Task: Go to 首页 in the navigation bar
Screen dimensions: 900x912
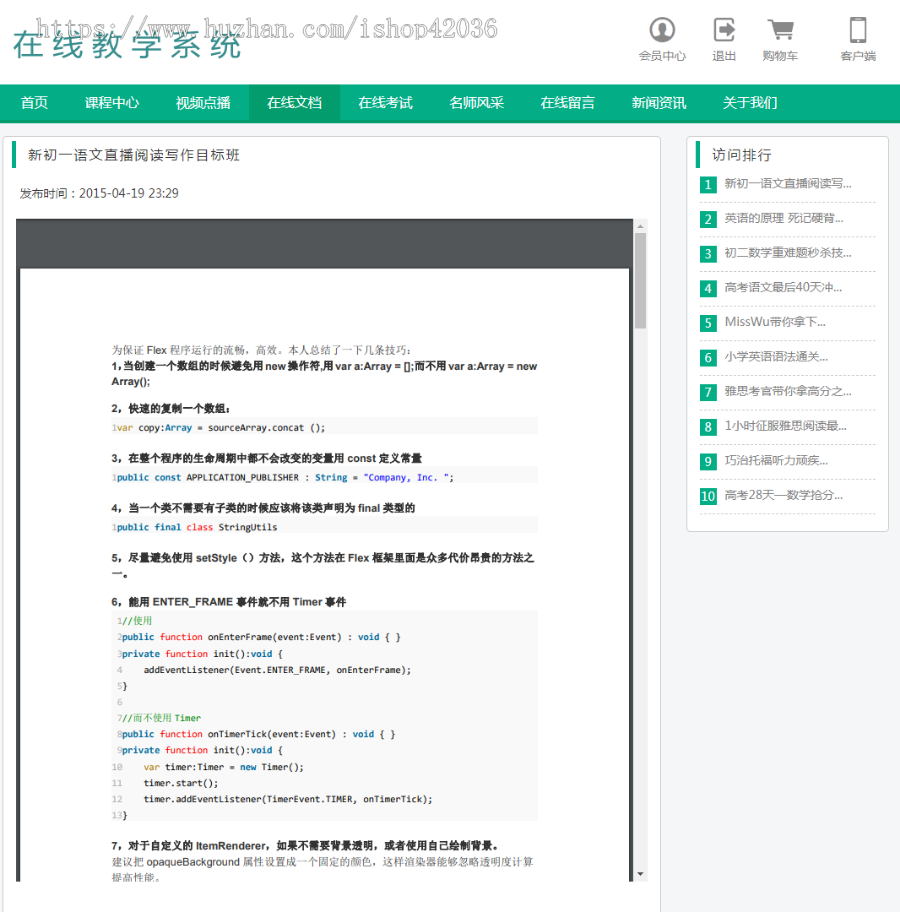Action: point(34,103)
